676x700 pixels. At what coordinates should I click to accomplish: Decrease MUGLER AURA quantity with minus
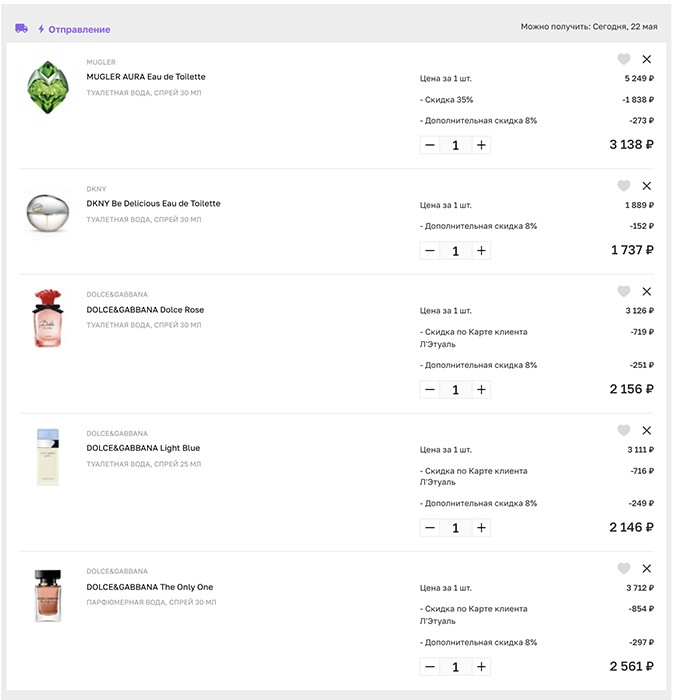[x=430, y=145]
